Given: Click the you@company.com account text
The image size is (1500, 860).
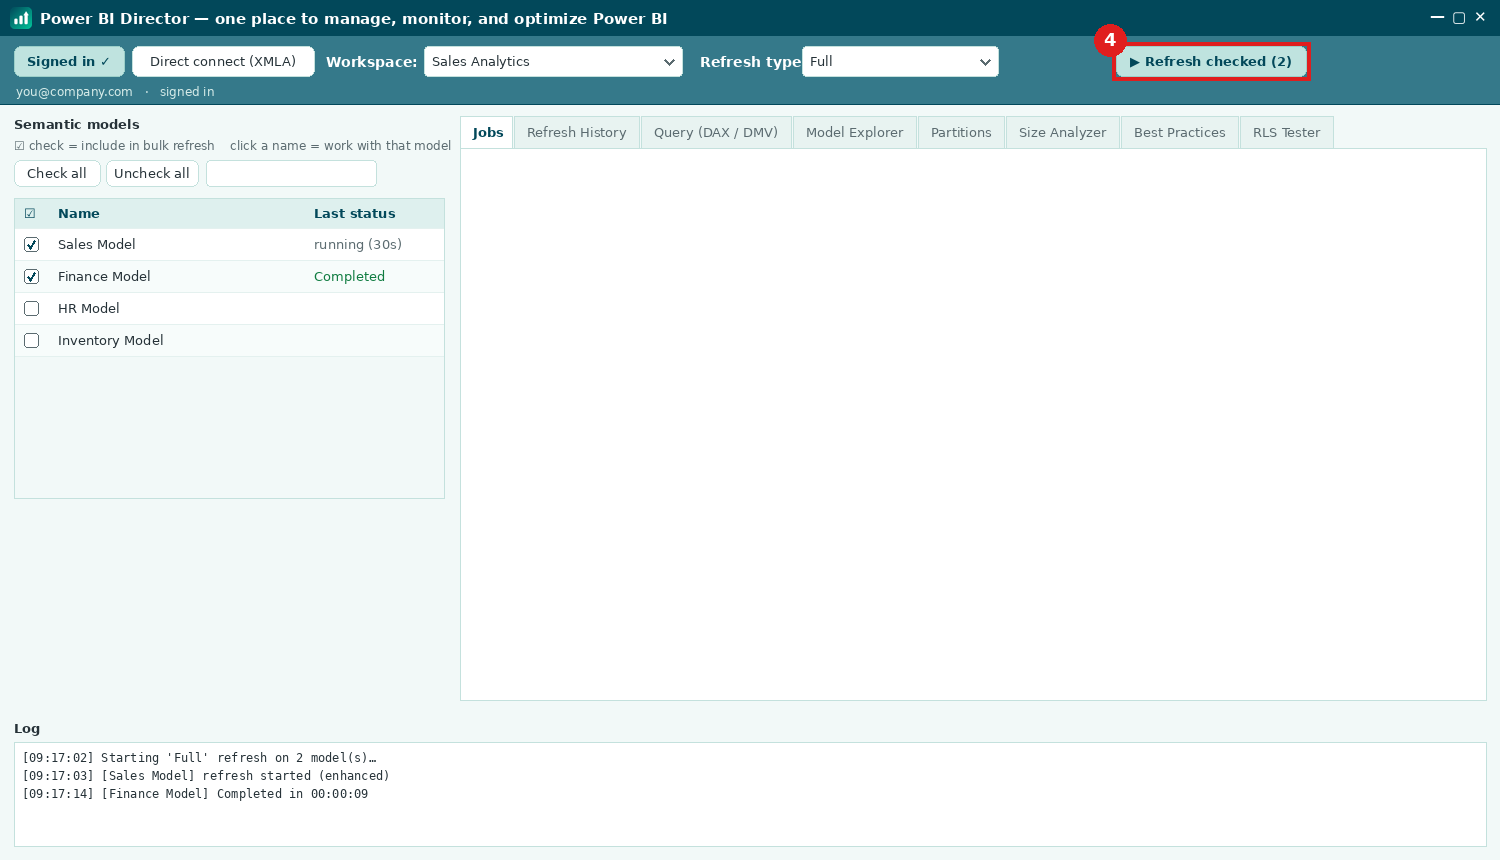Looking at the screenshot, I should [x=74, y=92].
